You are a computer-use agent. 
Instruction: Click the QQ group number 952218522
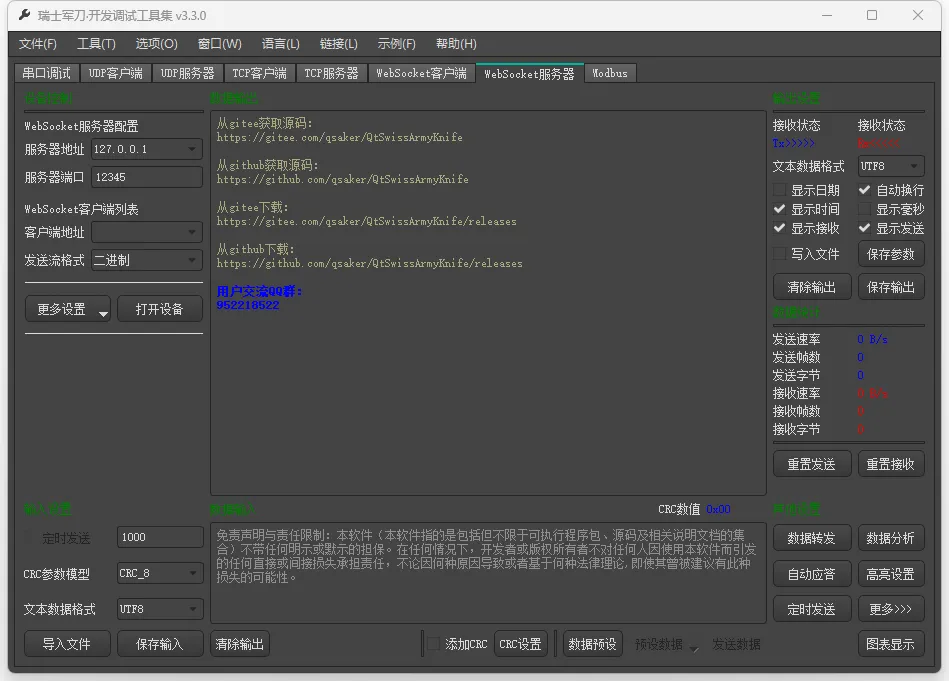pos(248,305)
